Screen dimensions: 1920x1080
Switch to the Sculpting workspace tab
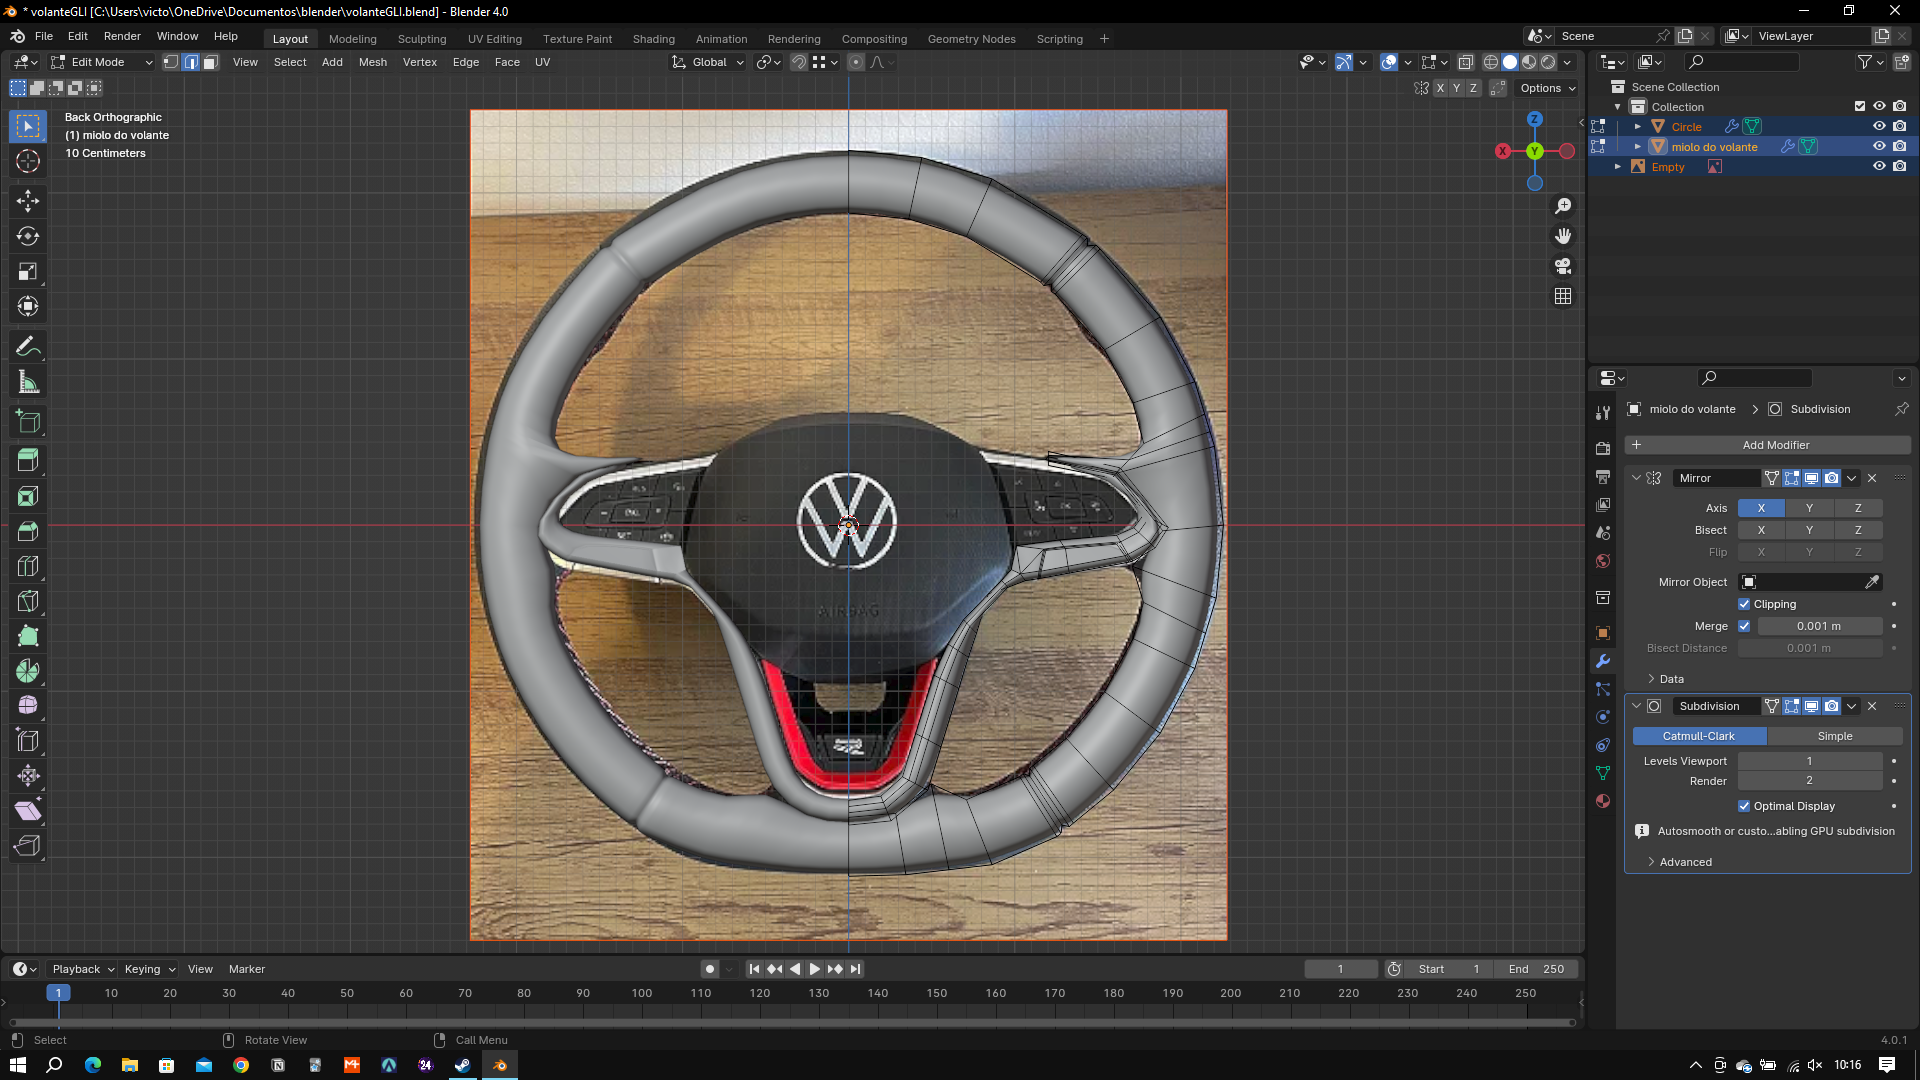tap(421, 39)
